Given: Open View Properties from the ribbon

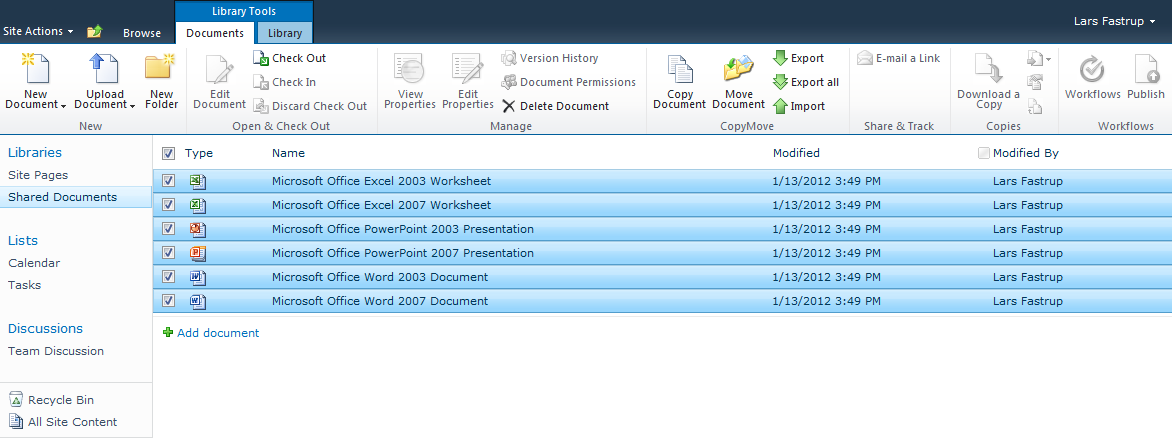Looking at the screenshot, I should 410,82.
